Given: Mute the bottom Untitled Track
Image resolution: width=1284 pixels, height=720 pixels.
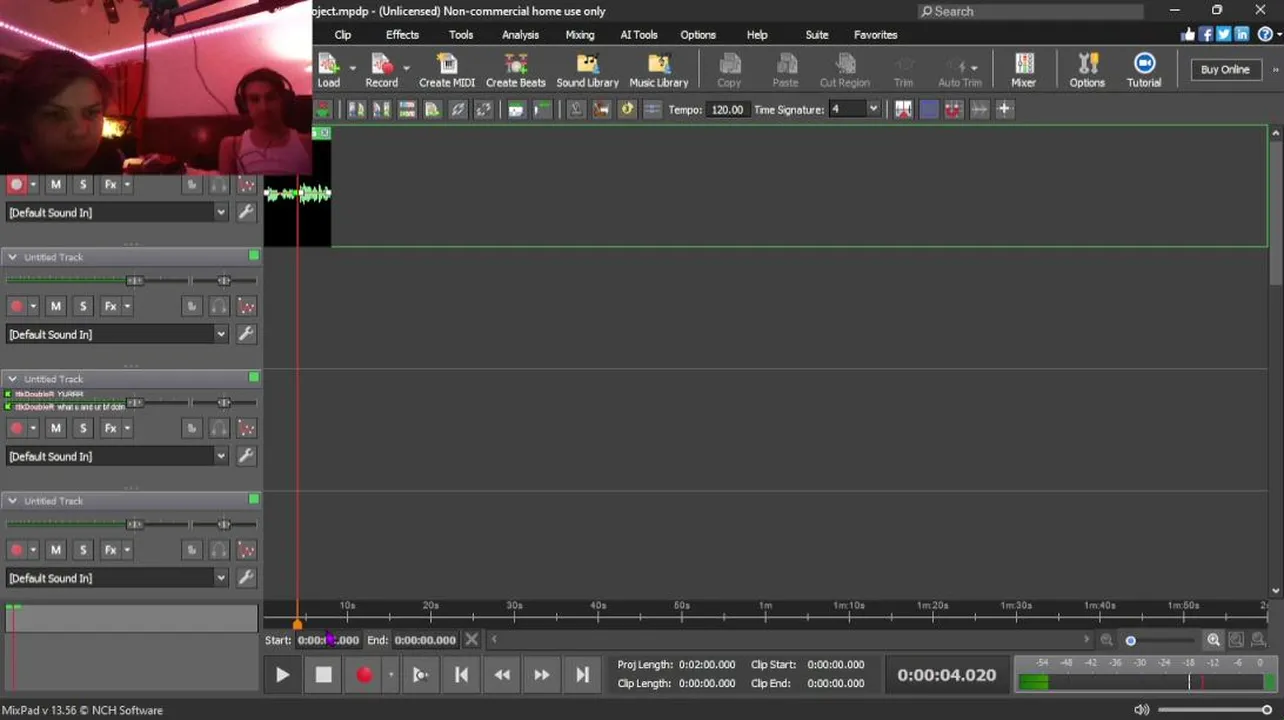Looking at the screenshot, I should click(56, 549).
